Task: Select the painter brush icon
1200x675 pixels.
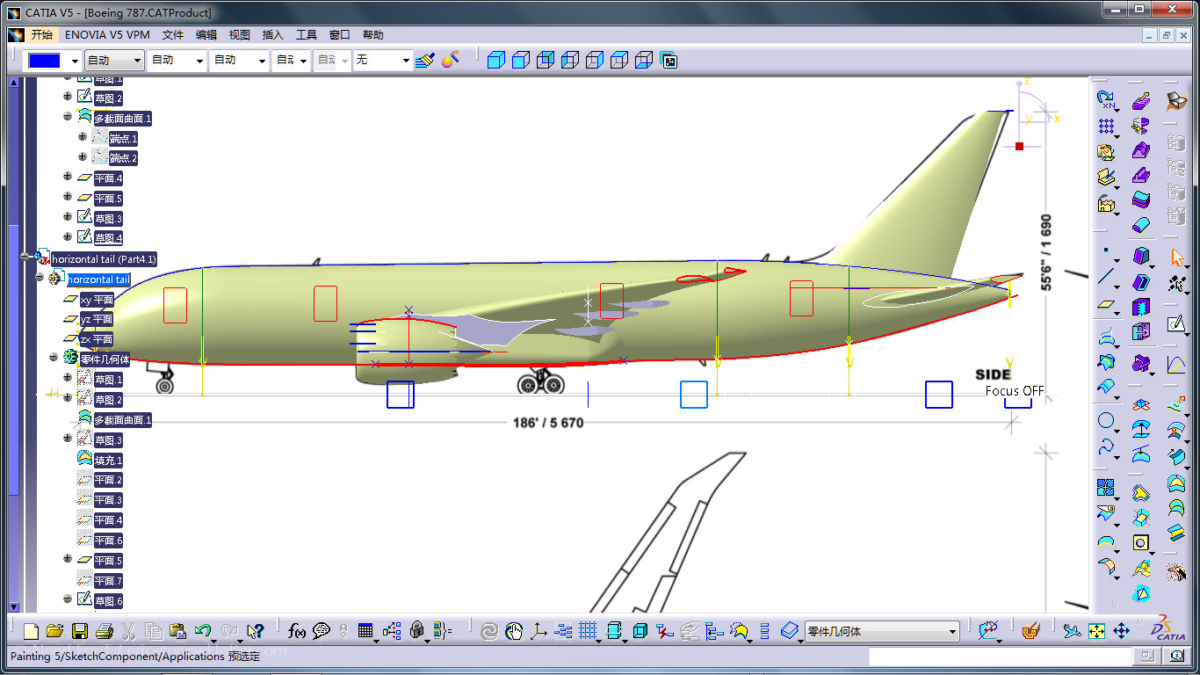Action: pyautogui.click(x=425, y=60)
